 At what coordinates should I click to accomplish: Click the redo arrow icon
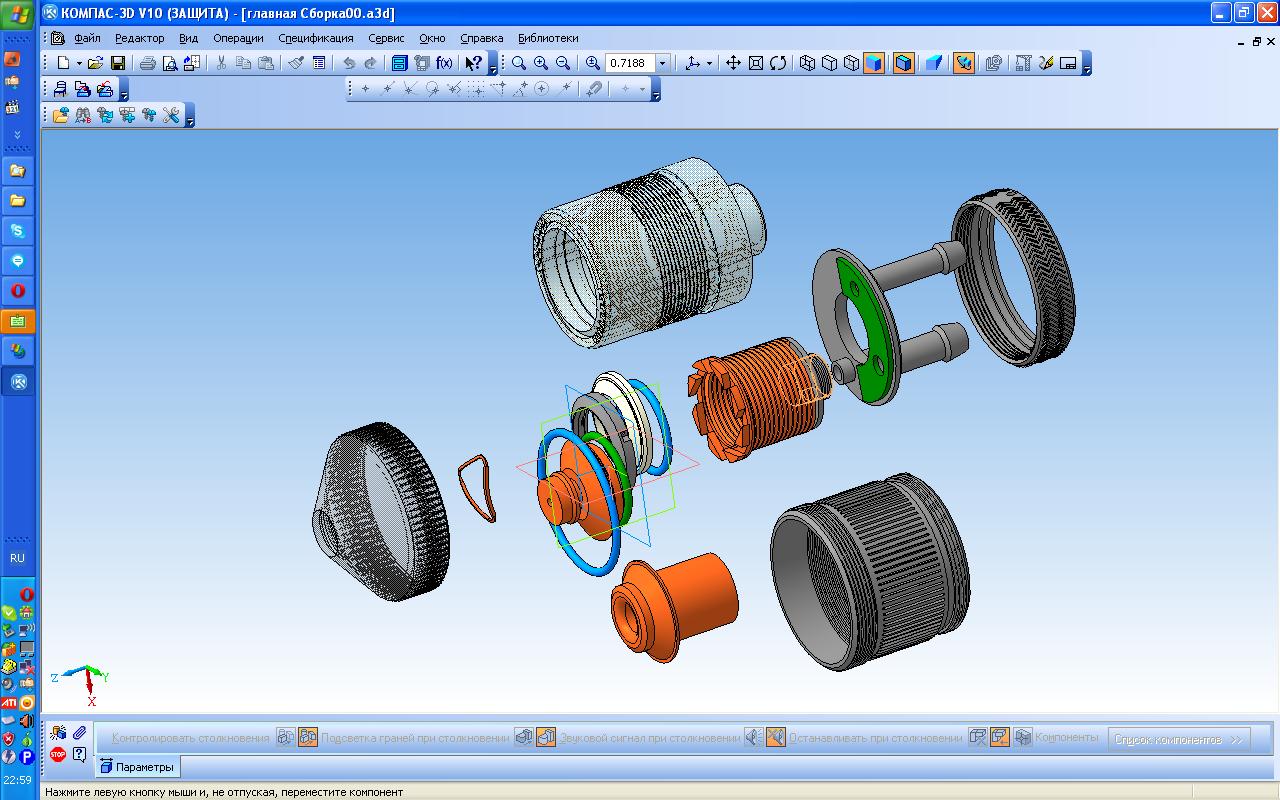(x=371, y=63)
